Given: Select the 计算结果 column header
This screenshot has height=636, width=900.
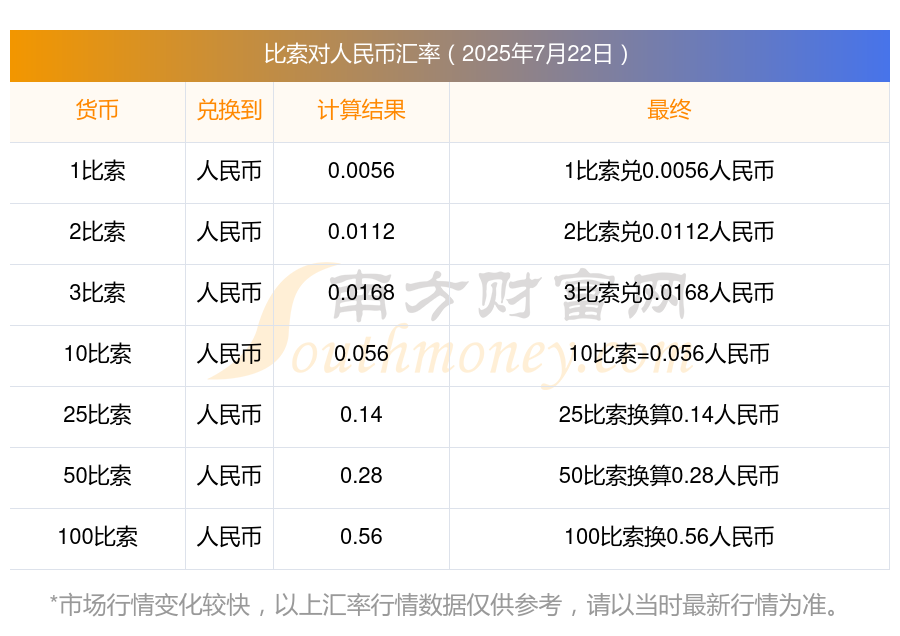Looking at the screenshot, I should point(361,110).
